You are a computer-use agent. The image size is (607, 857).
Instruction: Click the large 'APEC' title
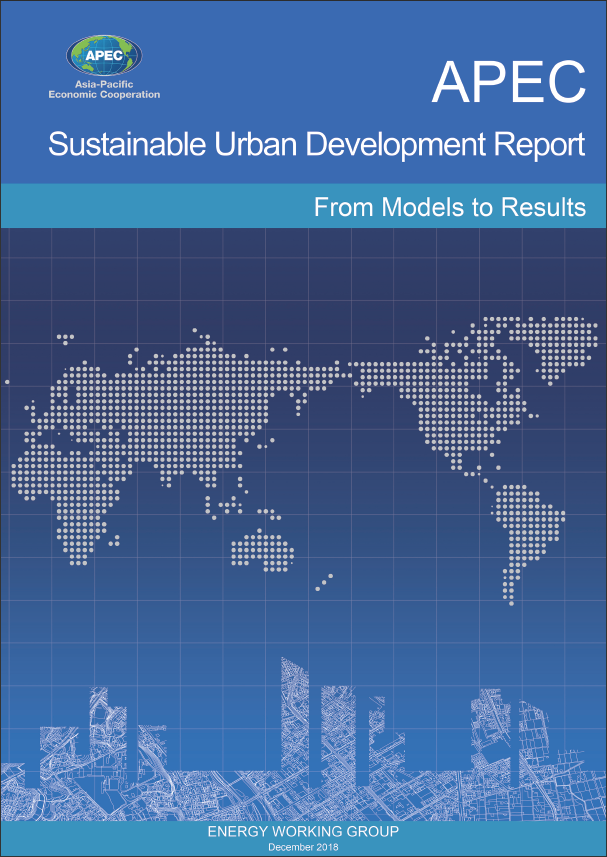pyautogui.click(x=509, y=82)
